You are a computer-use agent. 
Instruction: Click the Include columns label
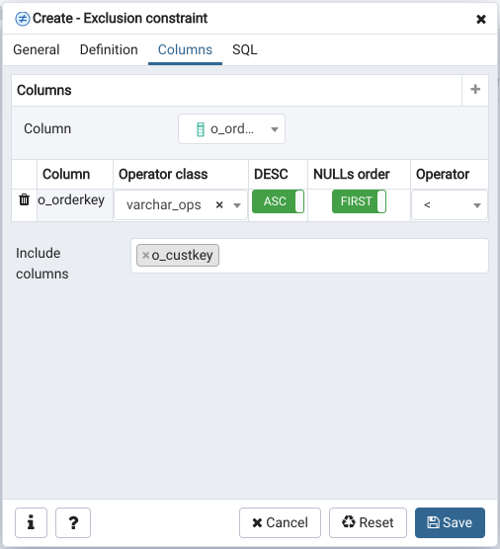[42, 263]
